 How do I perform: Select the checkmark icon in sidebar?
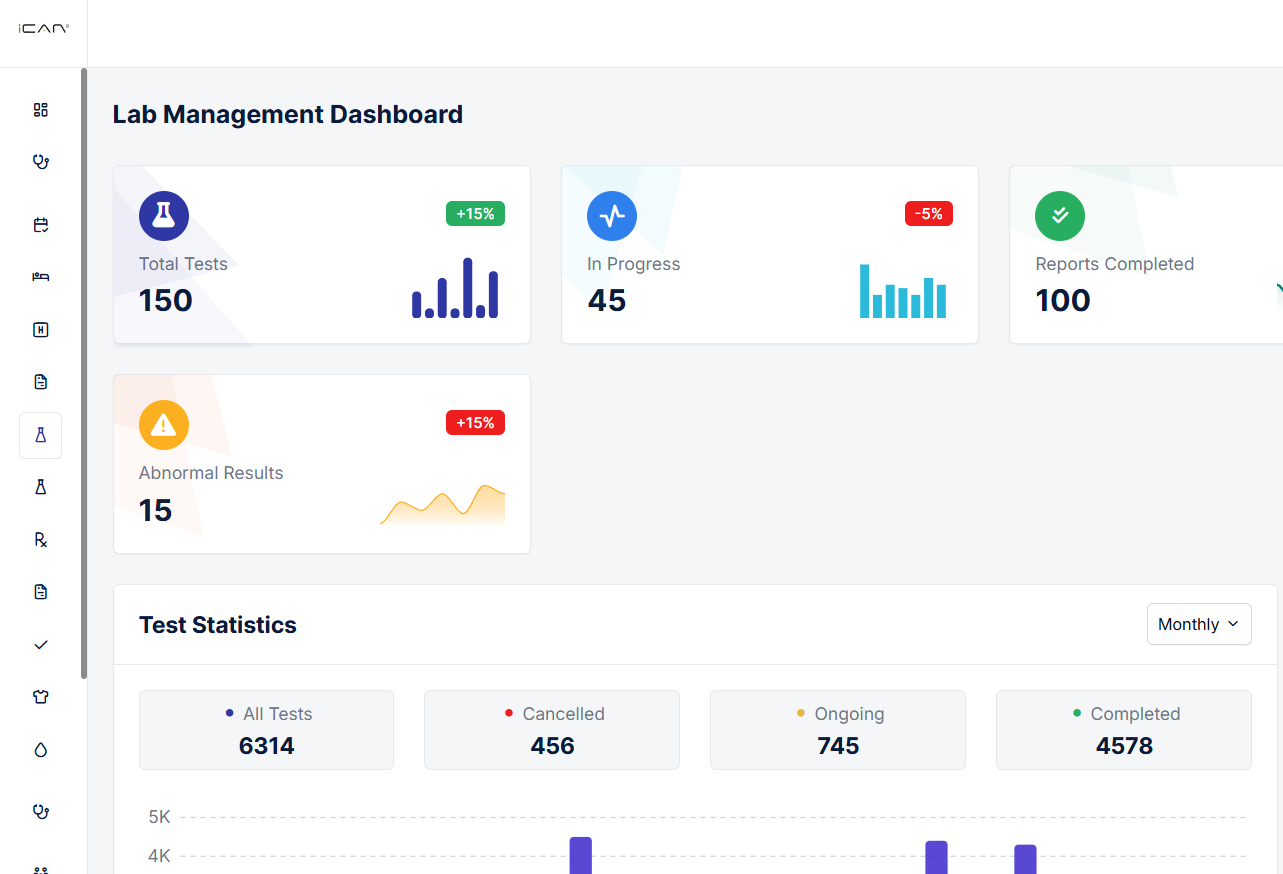click(x=41, y=645)
